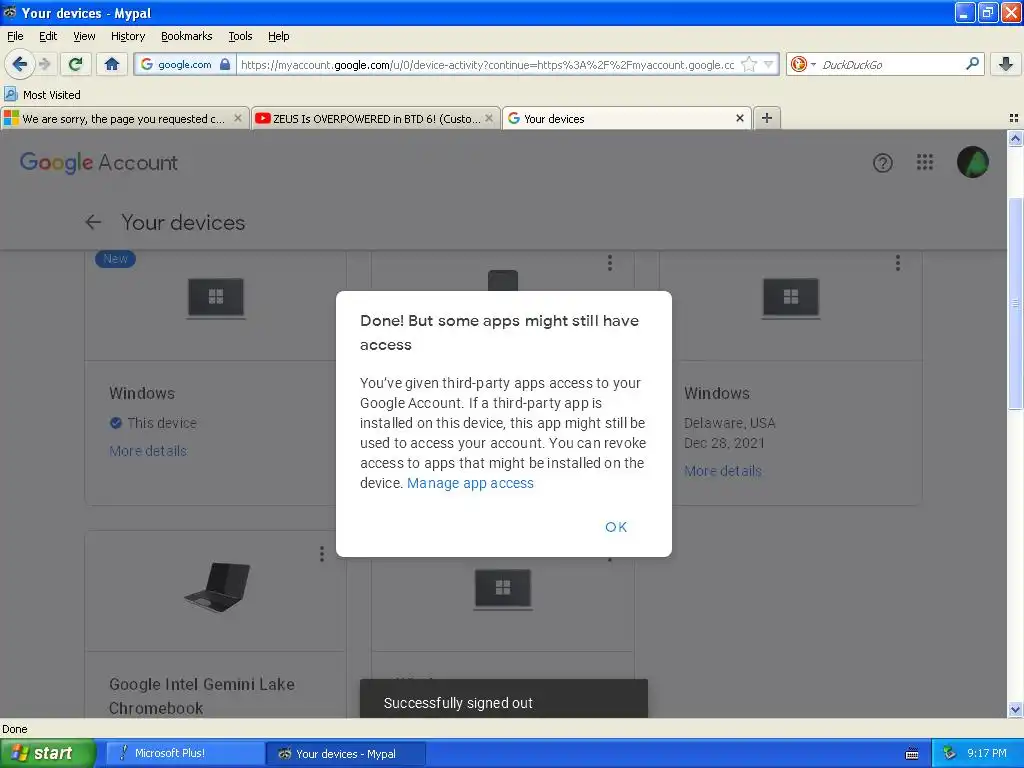Click the URL address field
The height and width of the screenshot is (768, 1024).
click(x=488, y=64)
